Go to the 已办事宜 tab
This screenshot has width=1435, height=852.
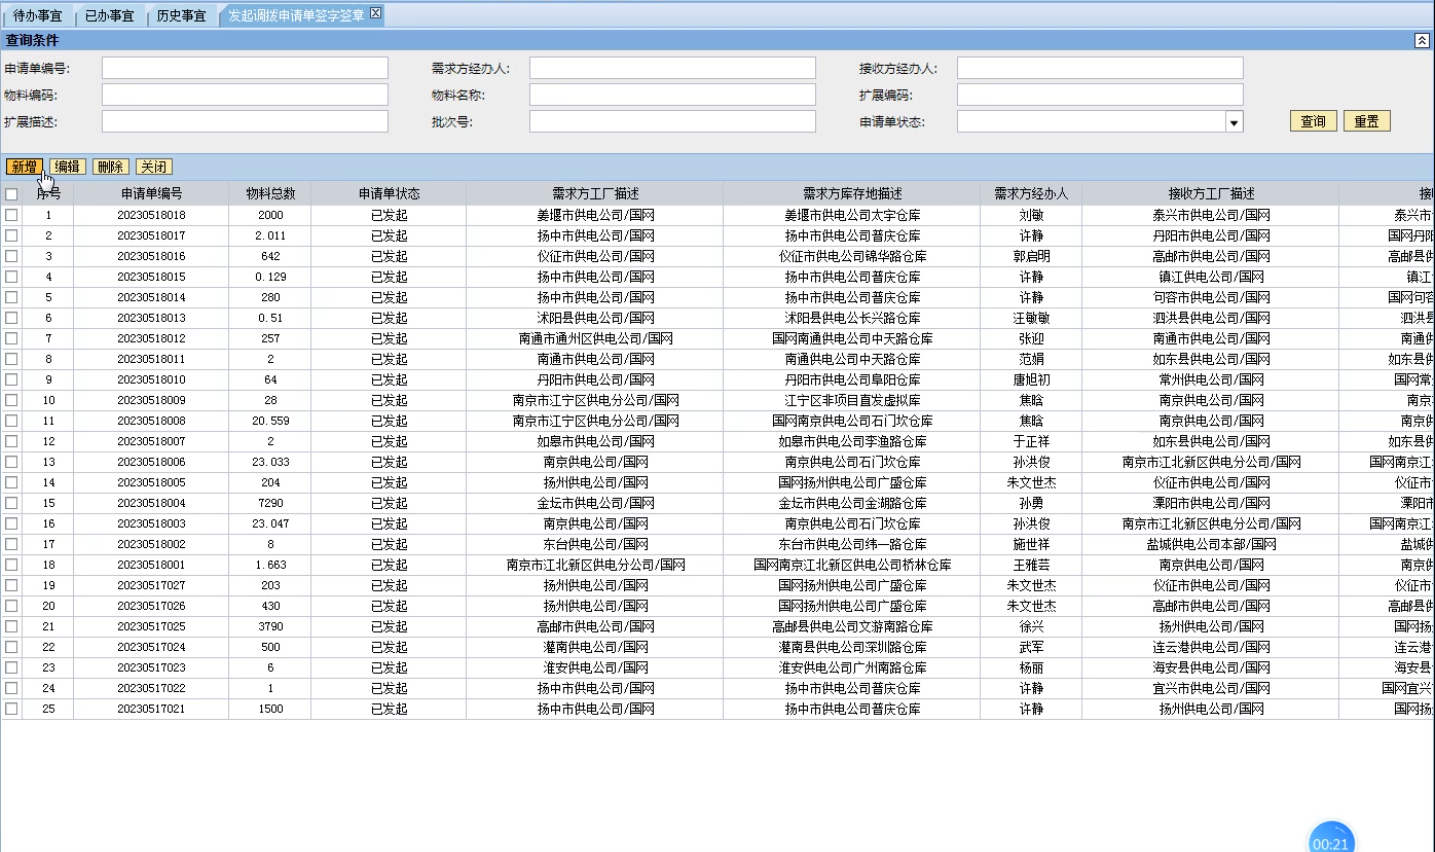pos(109,16)
